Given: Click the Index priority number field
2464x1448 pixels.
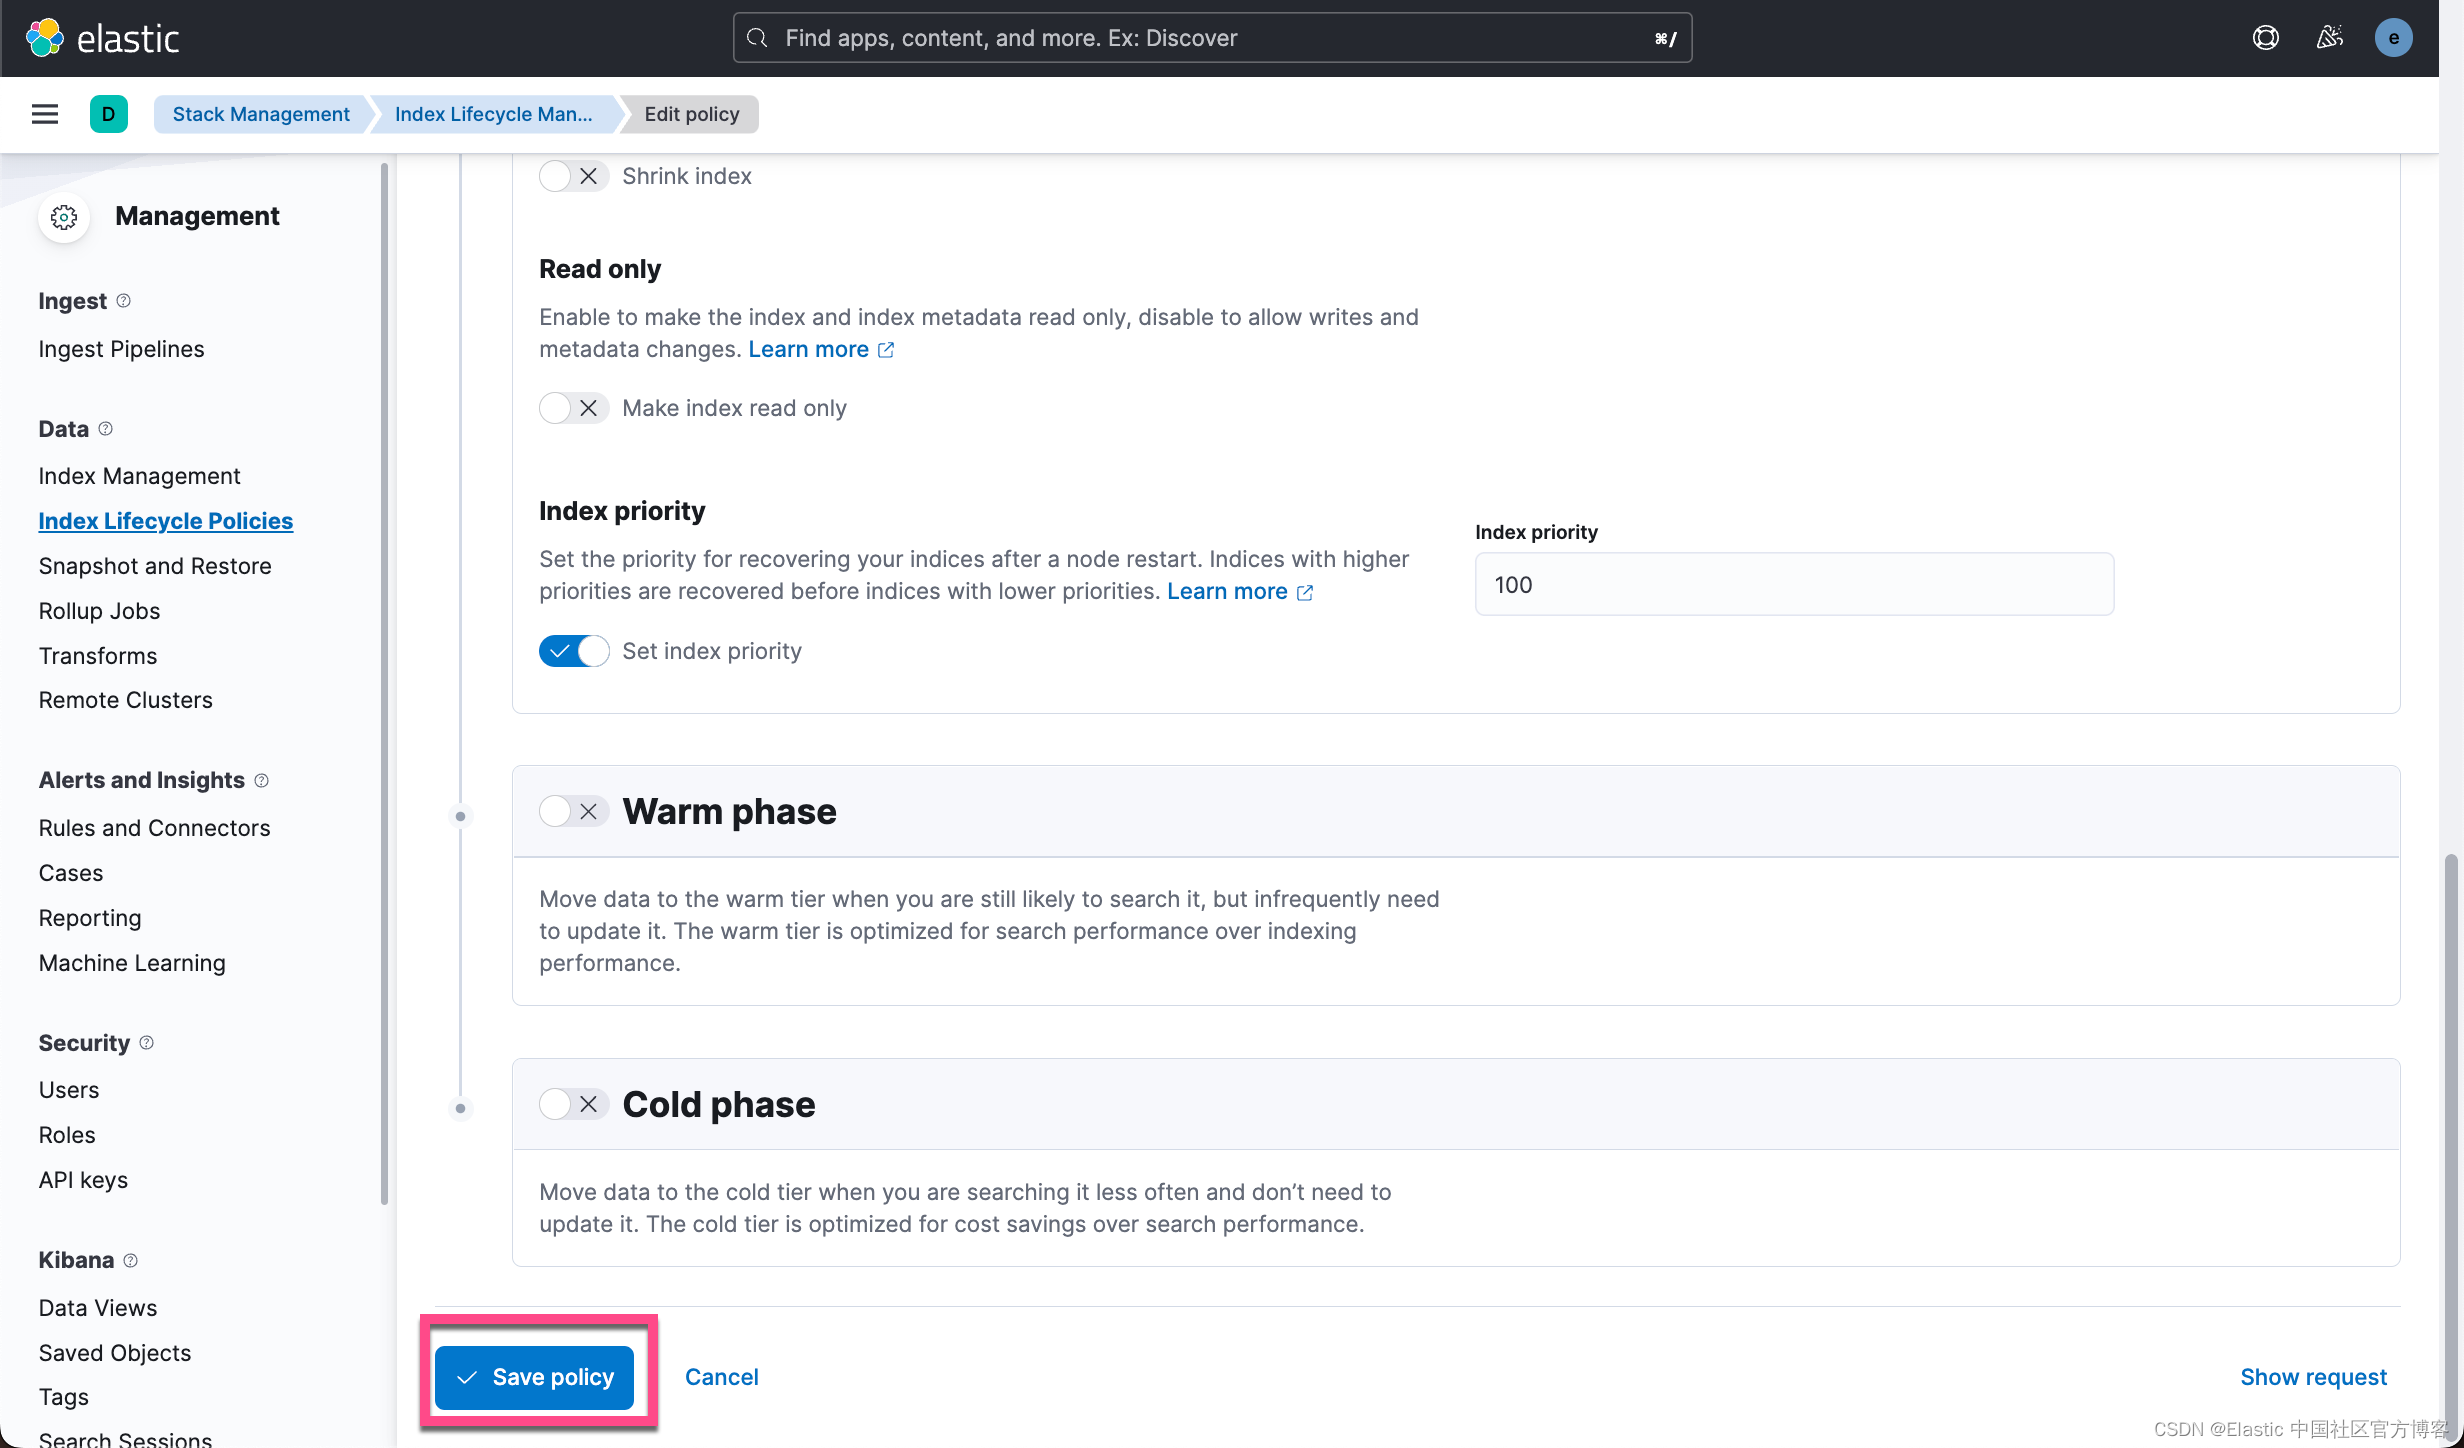Looking at the screenshot, I should pos(1793,585).
